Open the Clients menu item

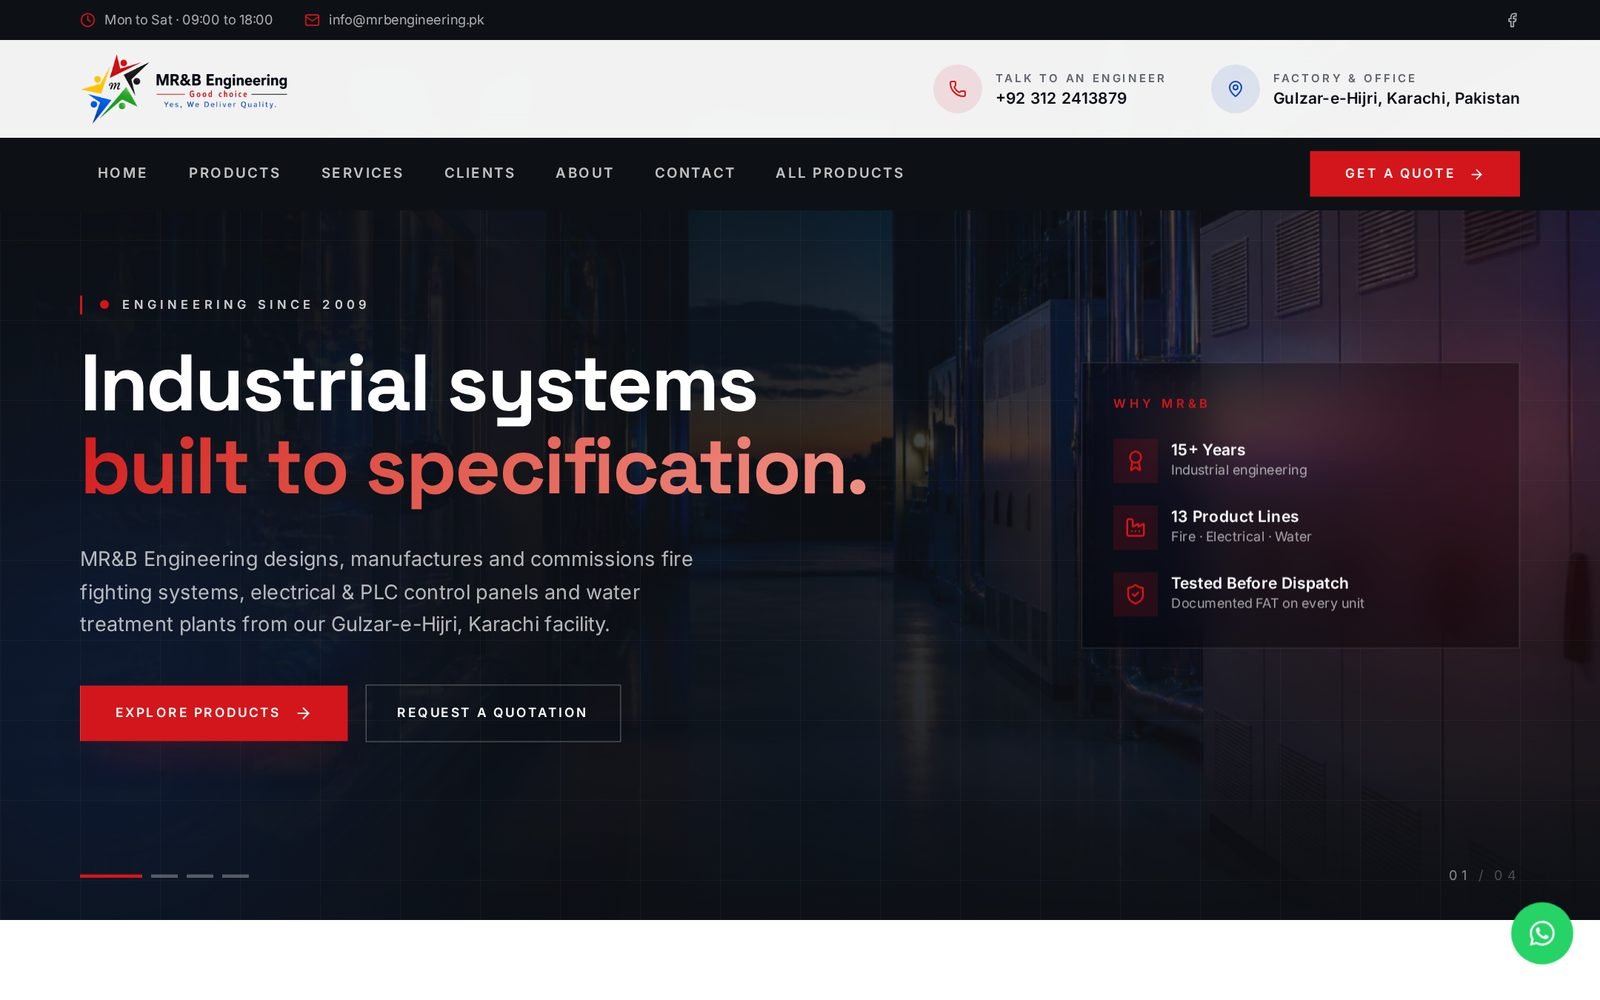click(479, 173)
